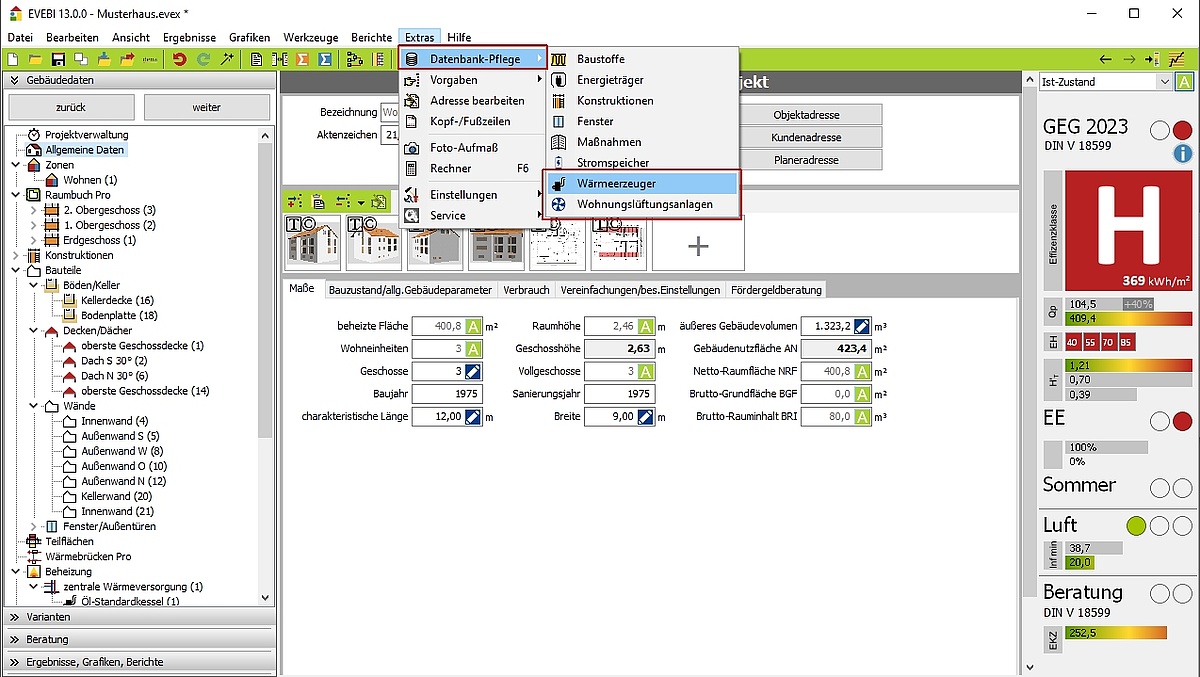1200x677 pixels.
Task: Click the redo arrow in the toolbar
Action: [203, 59]
